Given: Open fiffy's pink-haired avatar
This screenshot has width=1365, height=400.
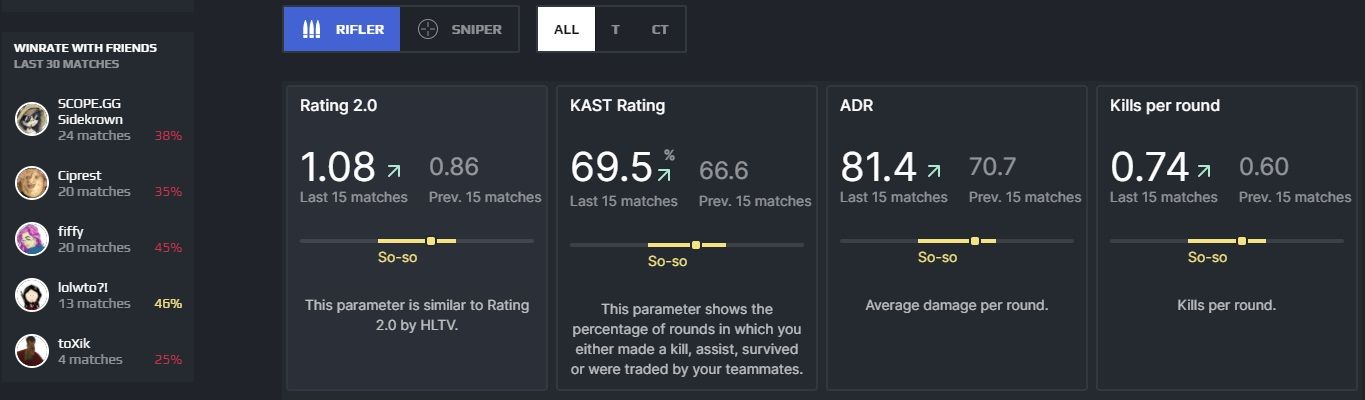Looking at the screenshot, I should click(x=32, y=239).
